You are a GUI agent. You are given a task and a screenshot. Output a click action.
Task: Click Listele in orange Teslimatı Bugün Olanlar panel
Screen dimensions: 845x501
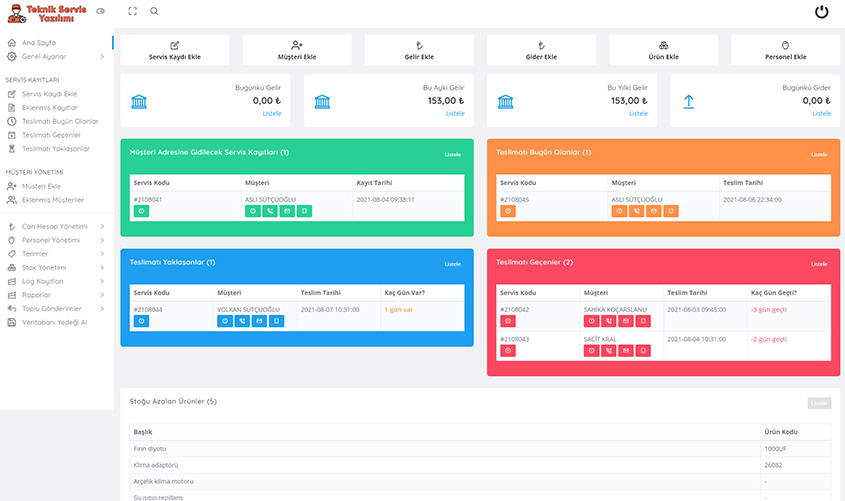[x=819, y=155]
